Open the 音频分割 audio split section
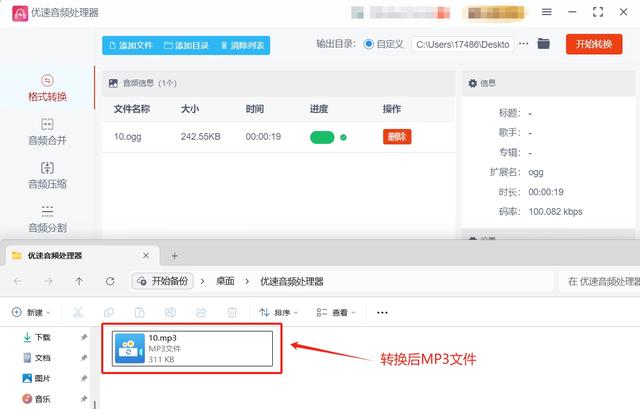 click(47, 219)
